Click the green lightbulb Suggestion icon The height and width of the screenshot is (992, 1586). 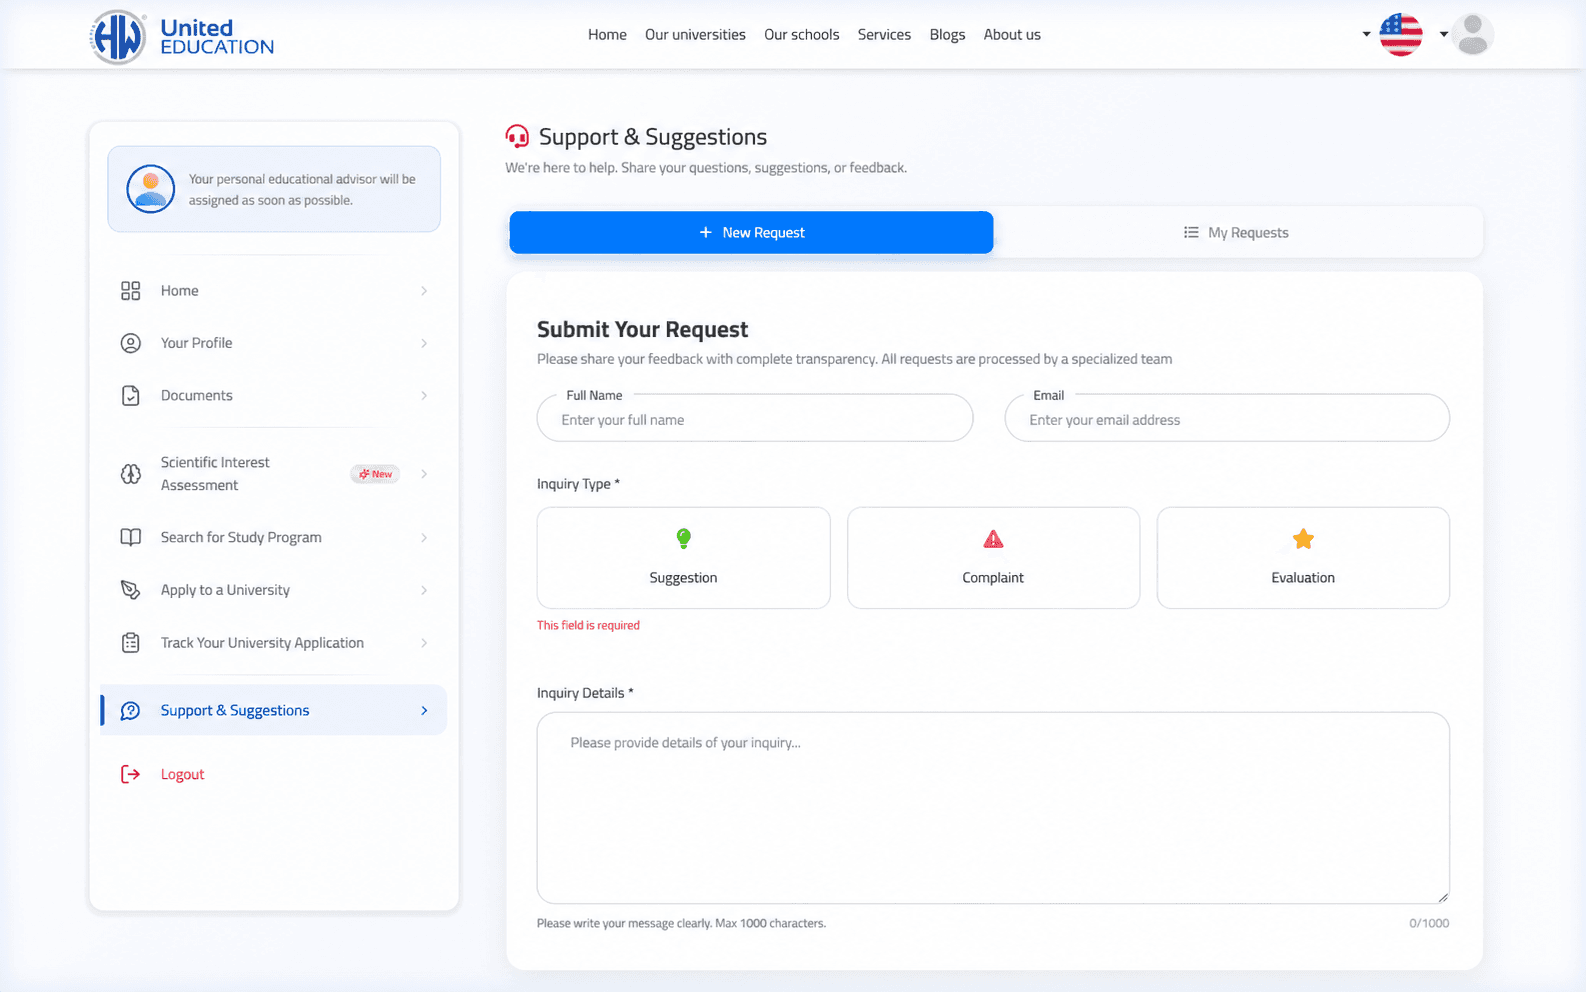pos(684,539)
